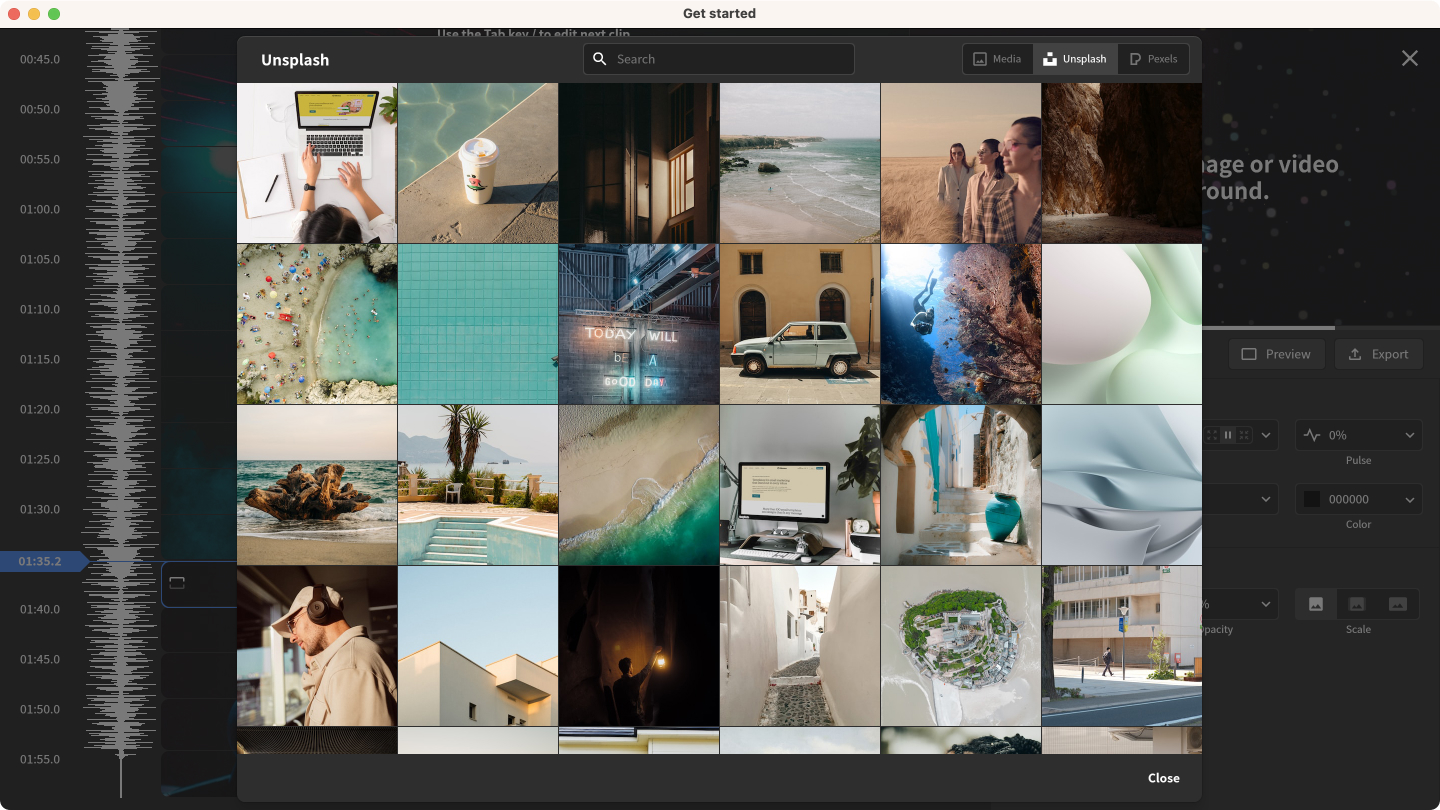
Task: Click the 01:35.2 playhead marker
Action: click(x=44, y=561)
